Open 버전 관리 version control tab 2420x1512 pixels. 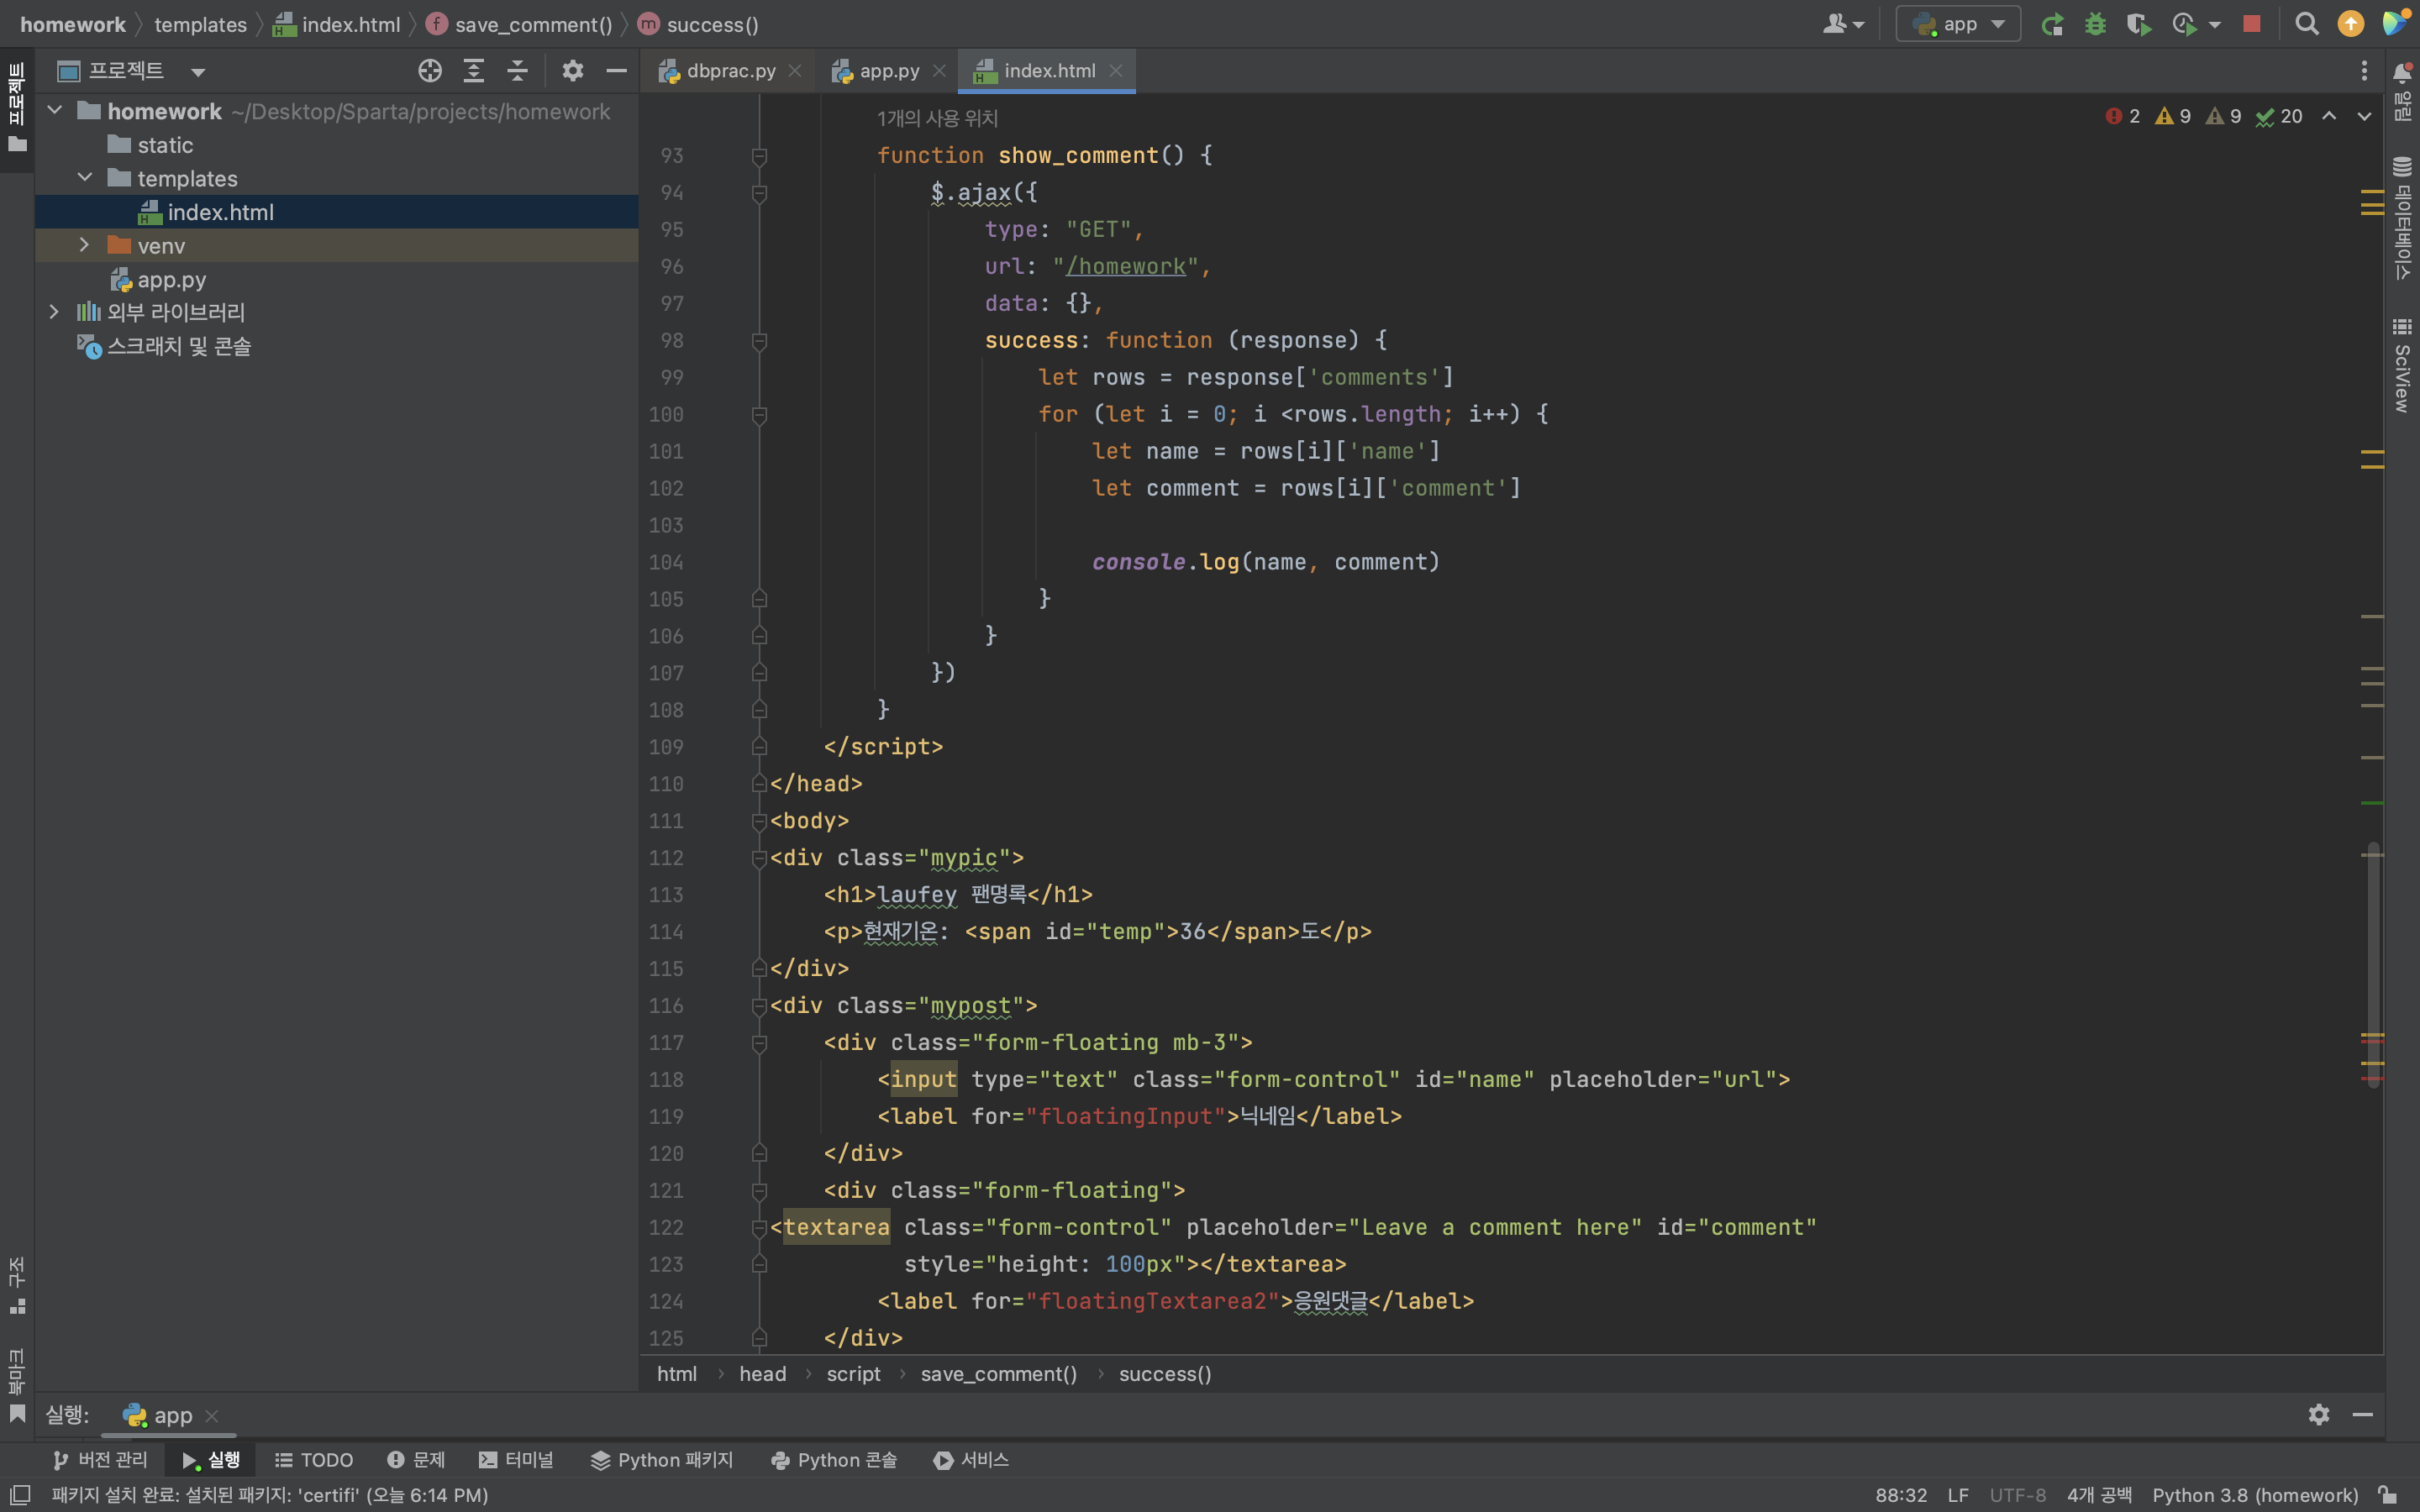(x=100, y=1459)
